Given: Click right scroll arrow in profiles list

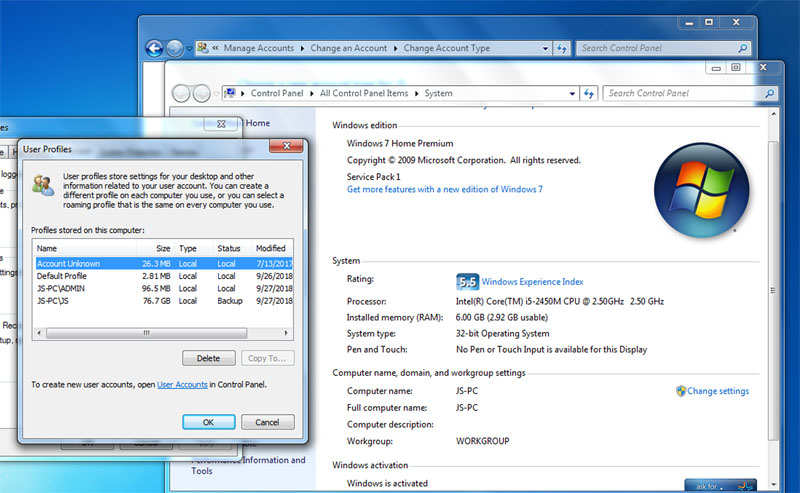Looking at the screenshot, I should coord(286,333).
